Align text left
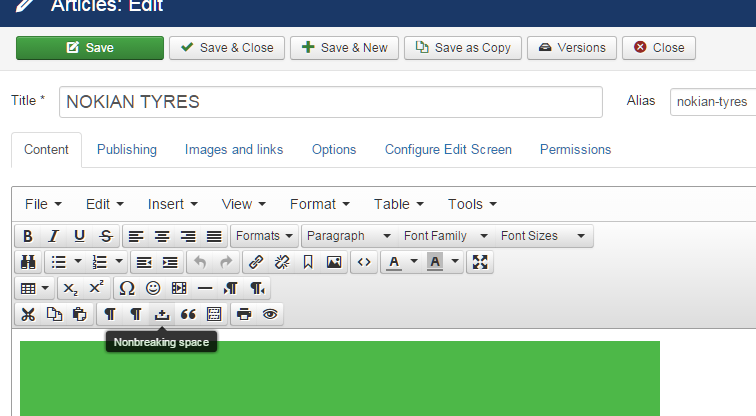Viewport: 756px width, 416px height. (136, 236)
